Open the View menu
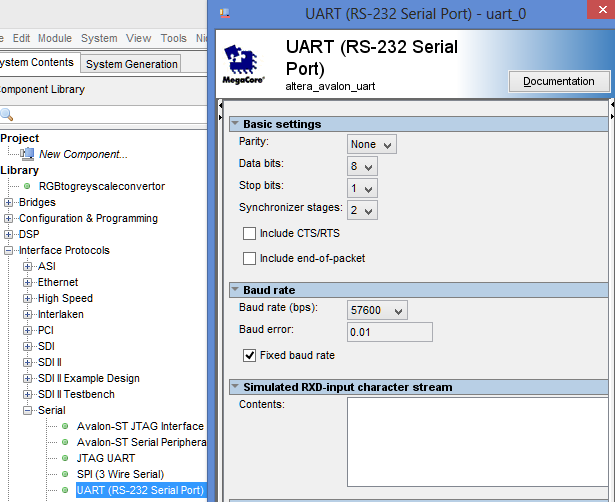The image size is (615, 502). click(138, 38)
